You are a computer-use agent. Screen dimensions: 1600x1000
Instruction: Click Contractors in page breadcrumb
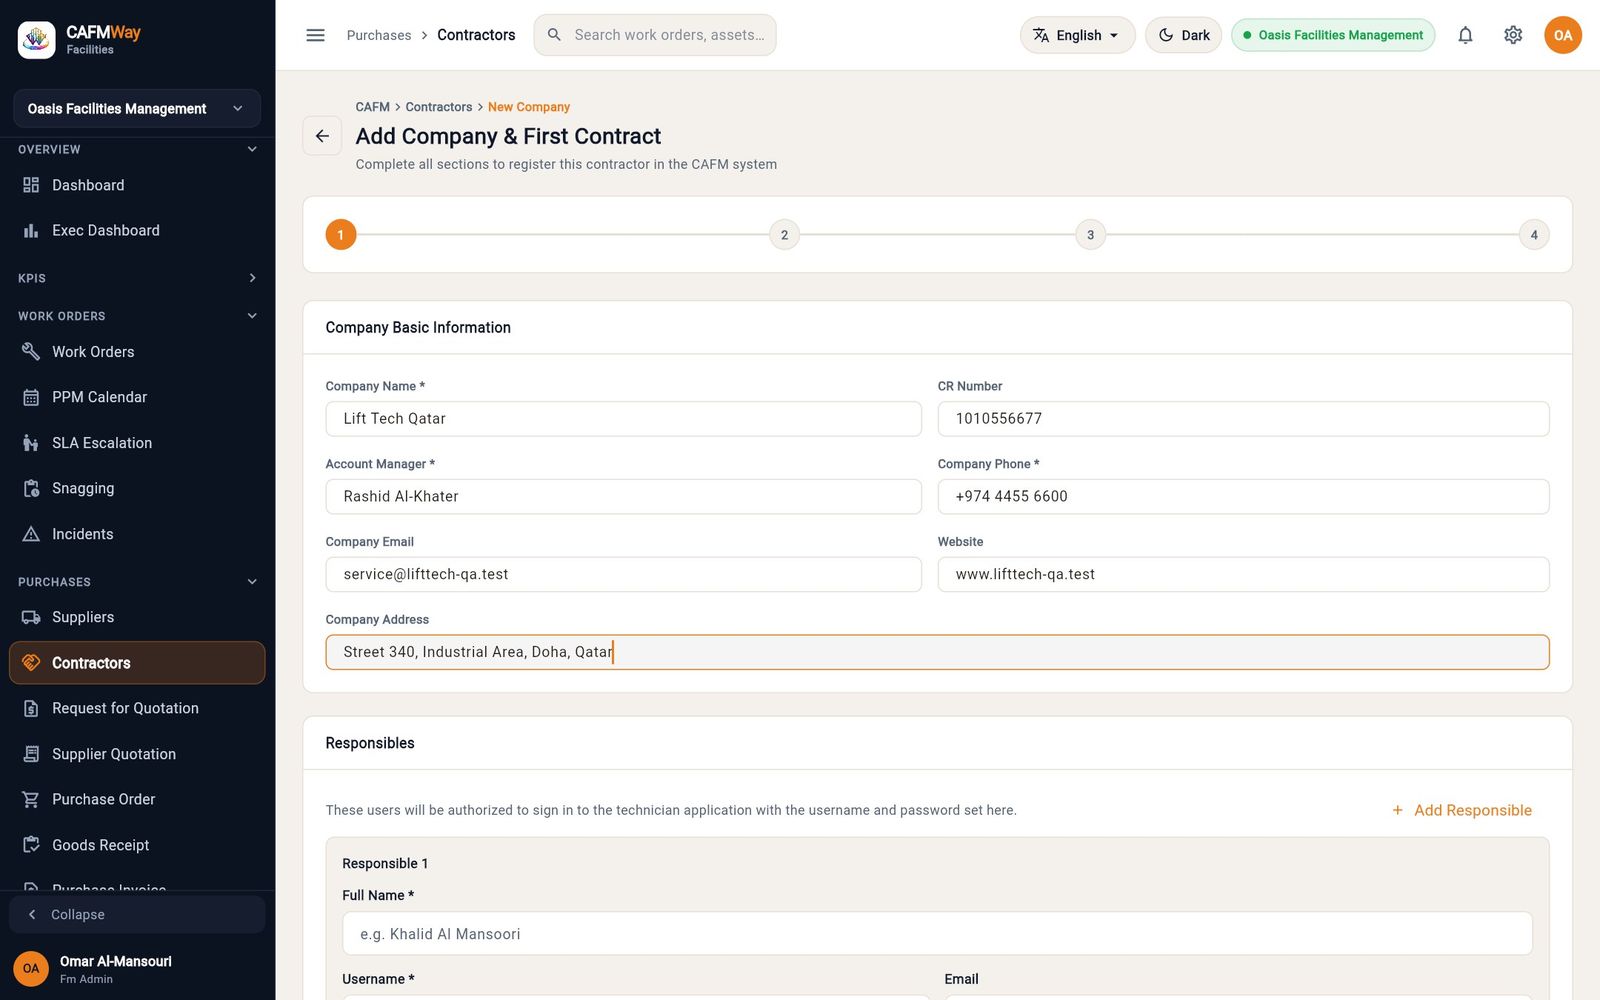pyautogui.click(x=439, y=107)
